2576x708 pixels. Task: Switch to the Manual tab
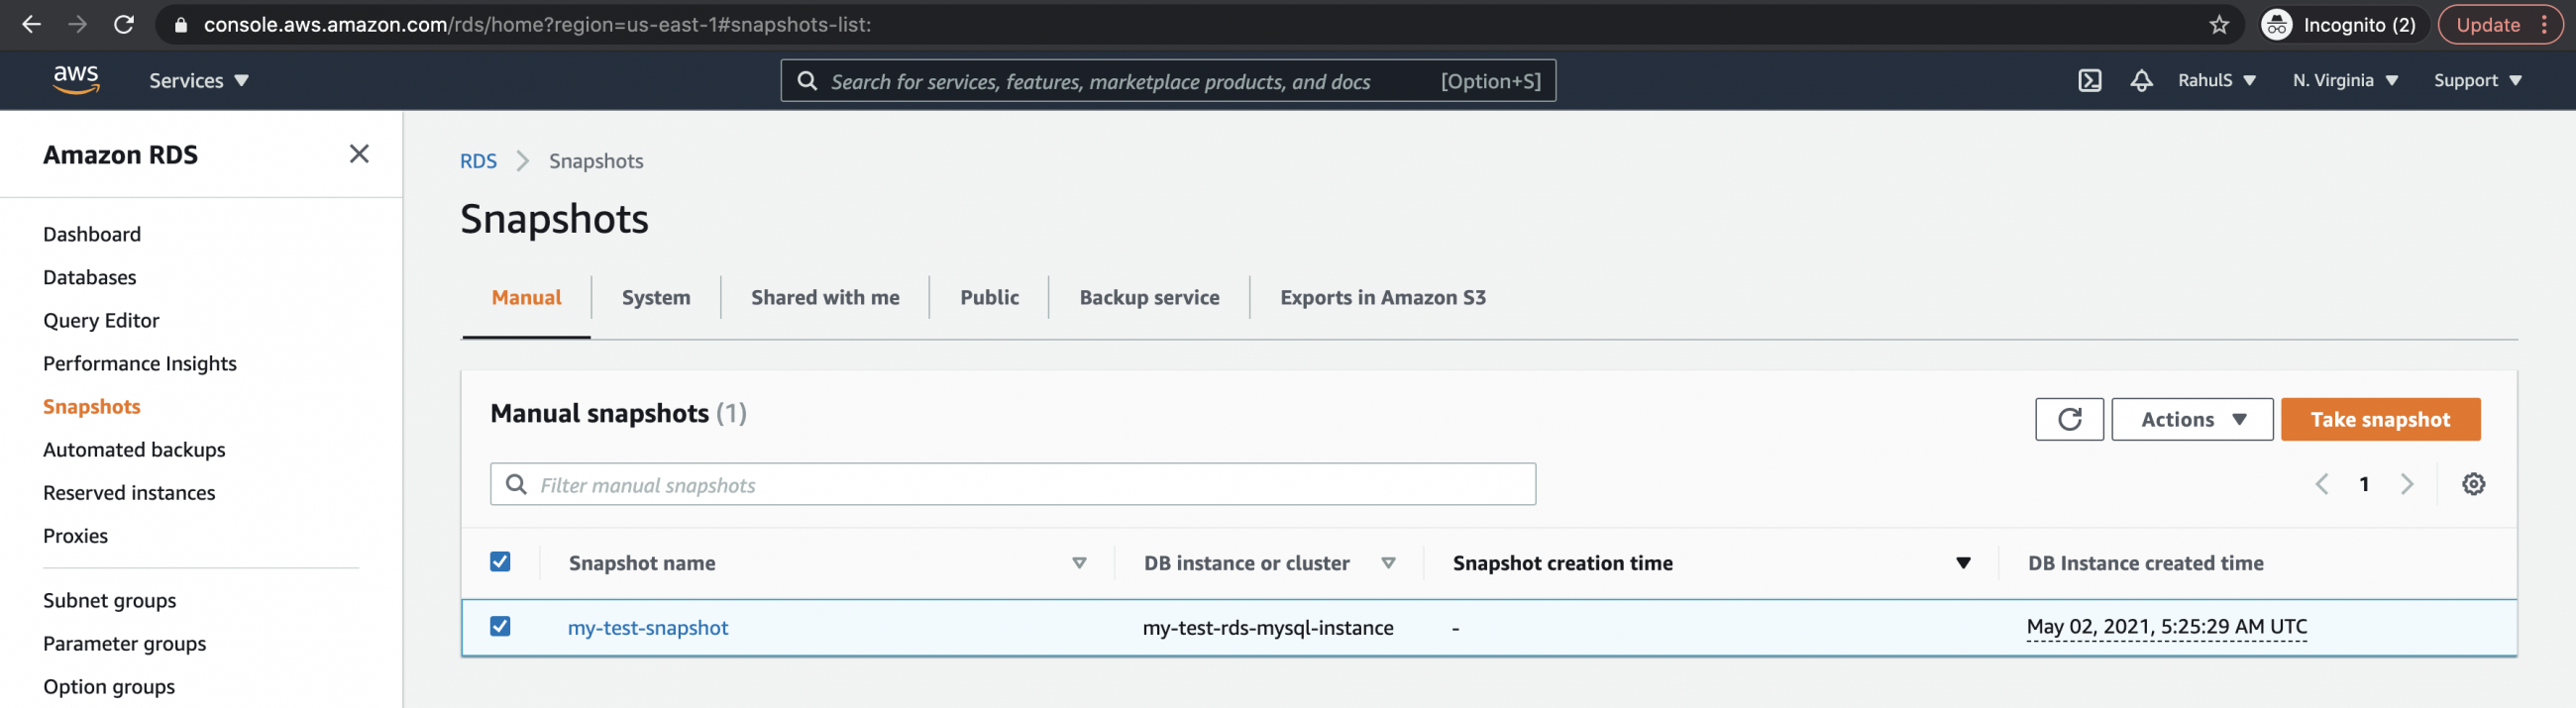(526, 297)
